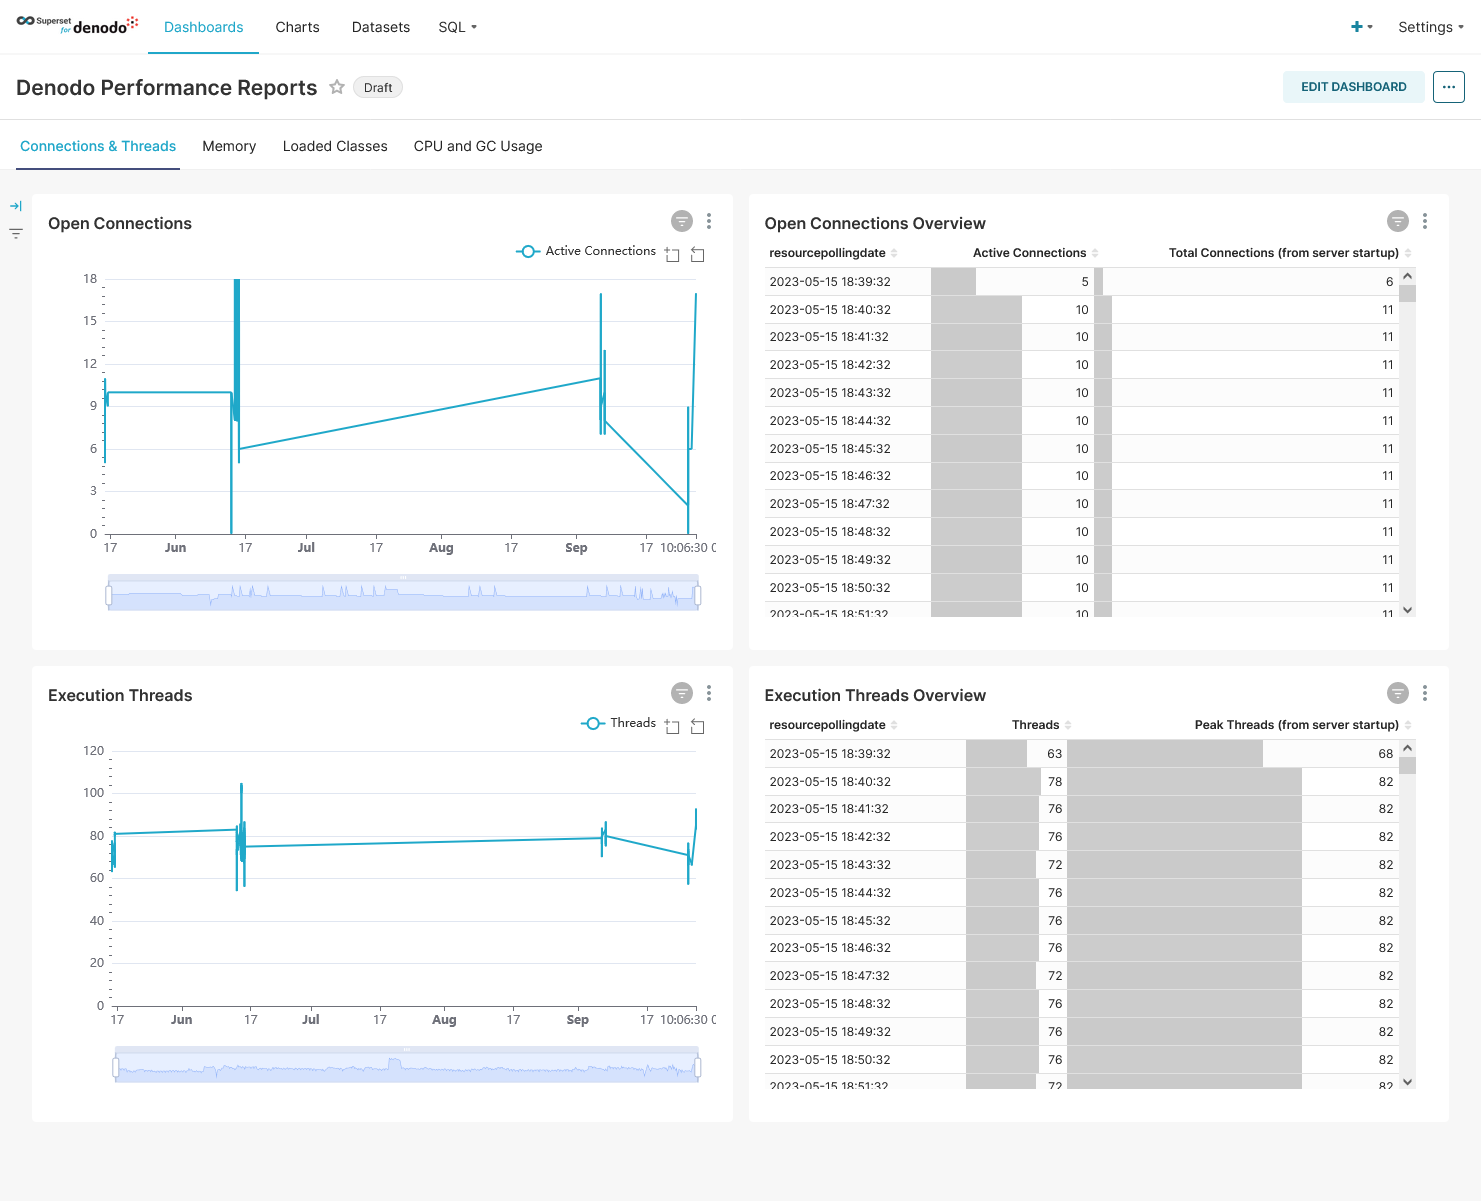Viewport: 1481px width, 1201px height.
Task: Show applied filters on Open Connections Overview
Action: click(1398, 221)
